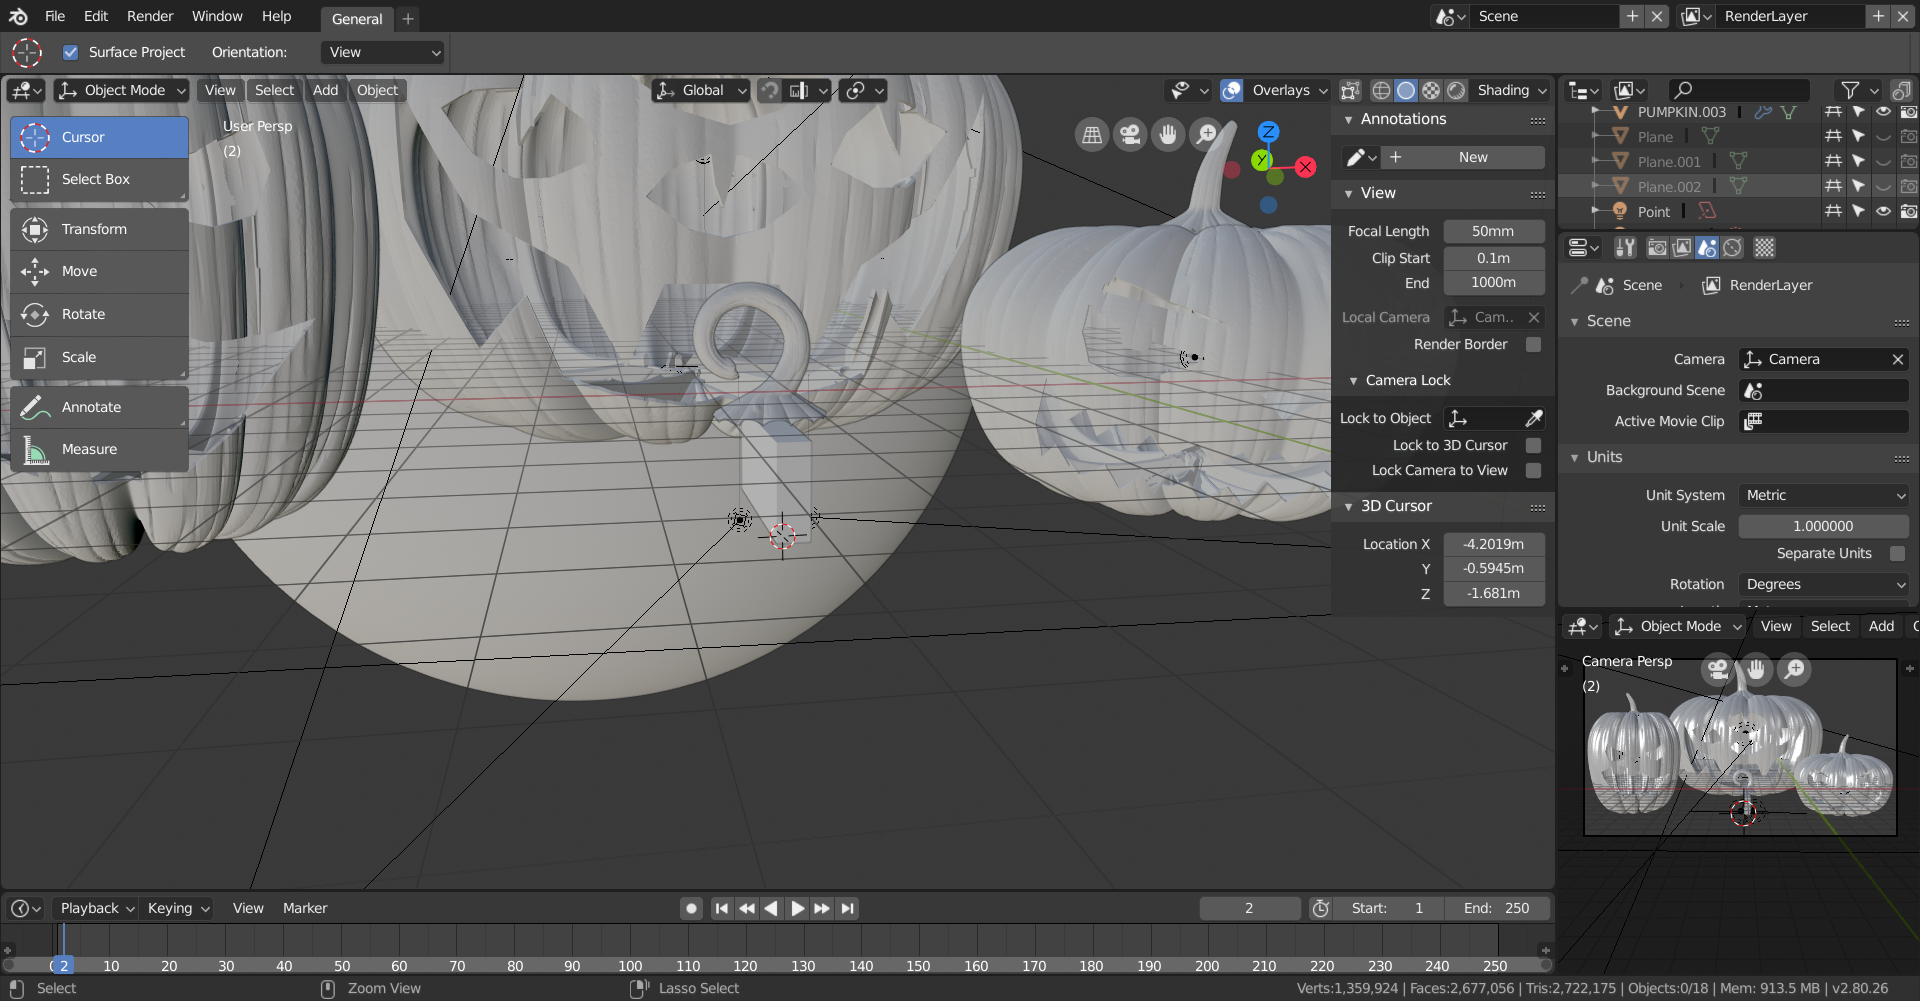Click the pan hand icon in main viewport
This screenshot has width=1920, height=1001.
coord(1168,134)
